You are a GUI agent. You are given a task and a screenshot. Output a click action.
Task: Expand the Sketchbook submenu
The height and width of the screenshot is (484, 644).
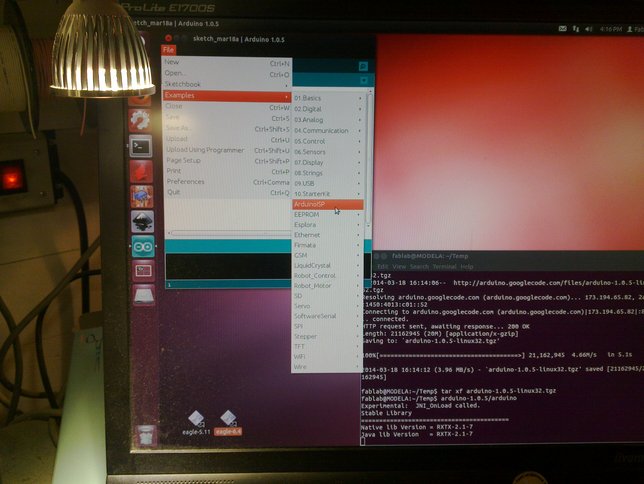(x=227, y=84)
